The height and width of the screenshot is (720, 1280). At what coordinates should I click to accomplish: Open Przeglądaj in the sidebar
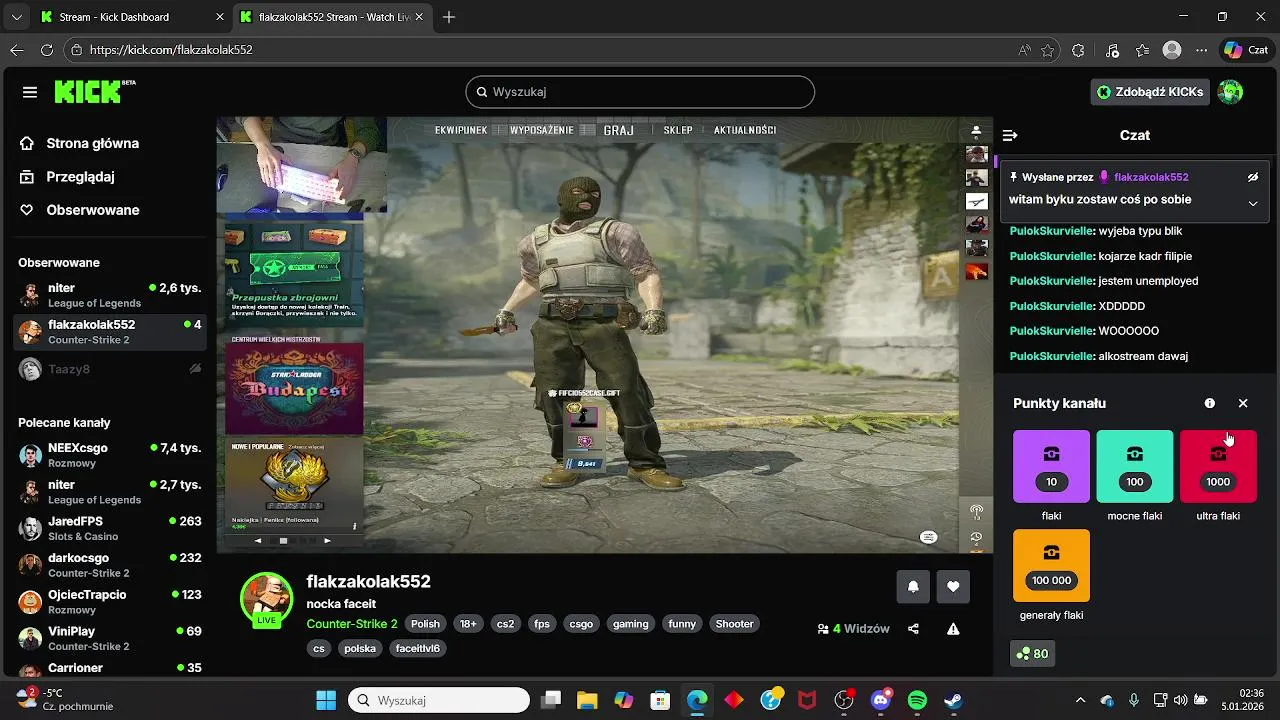pyautogui.click(x=80, y=177)
